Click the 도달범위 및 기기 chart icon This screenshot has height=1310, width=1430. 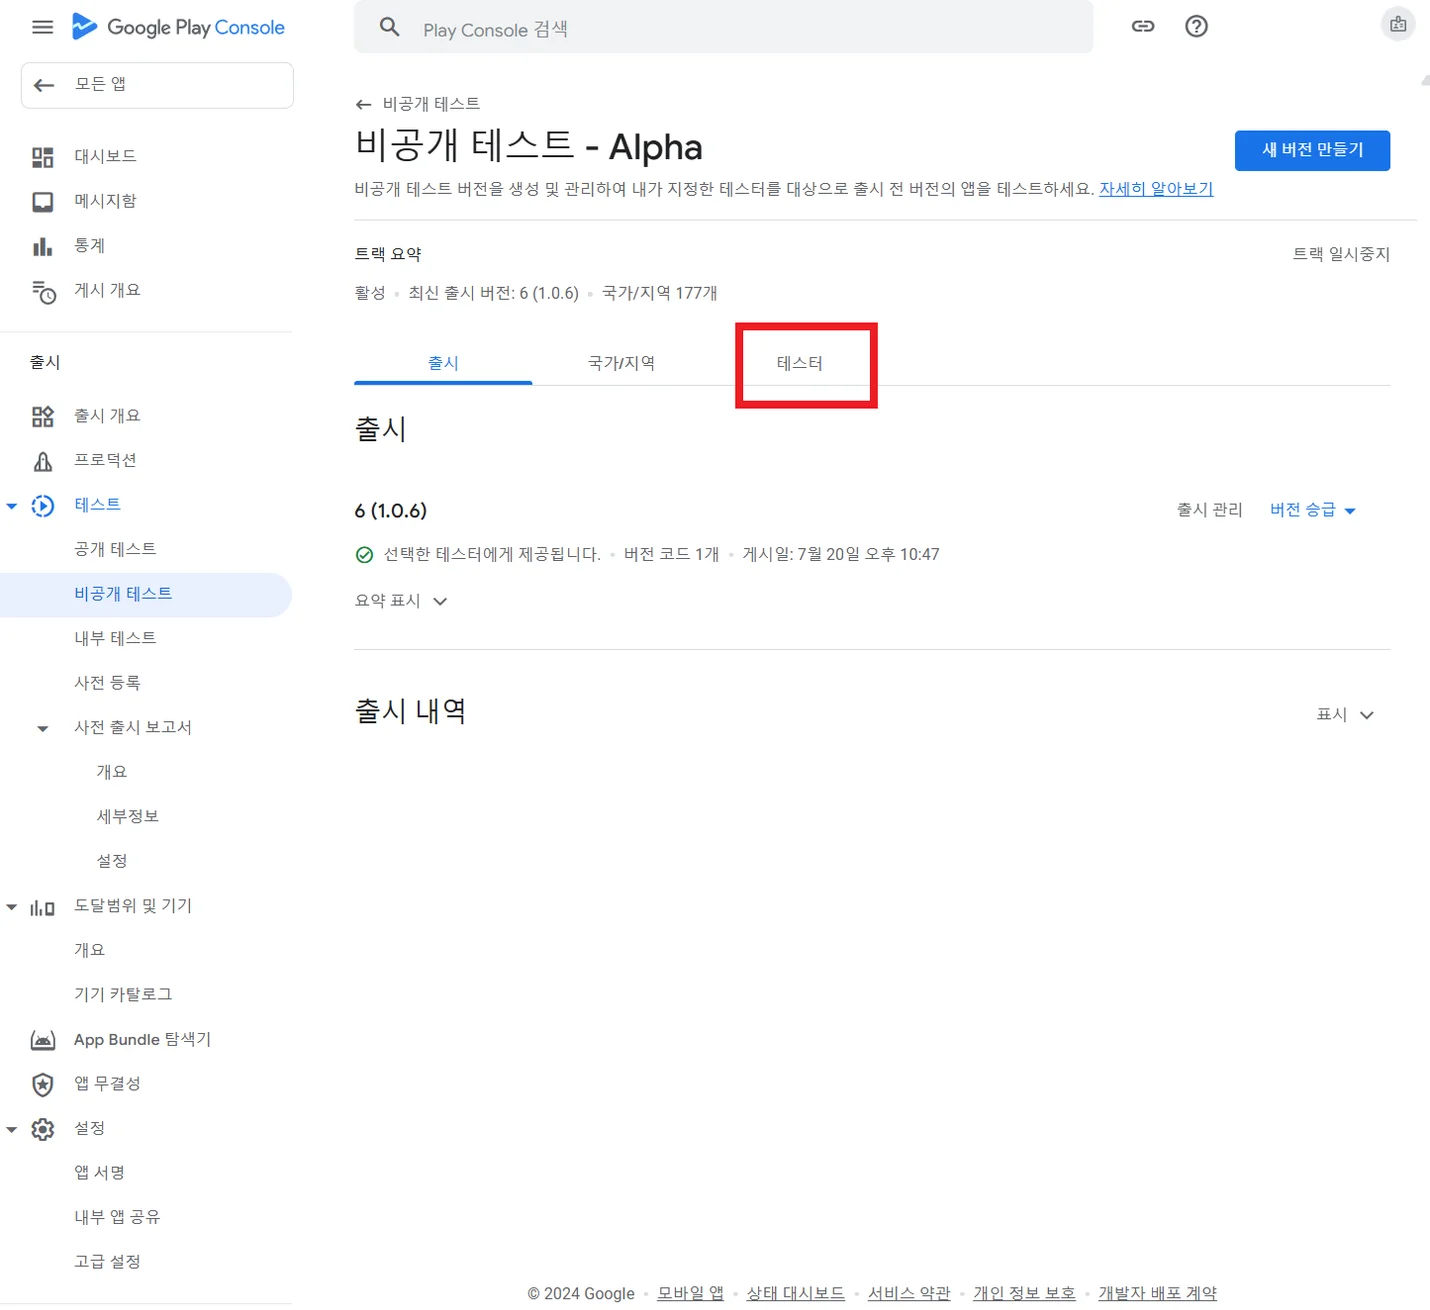click(x=42, y=907)
